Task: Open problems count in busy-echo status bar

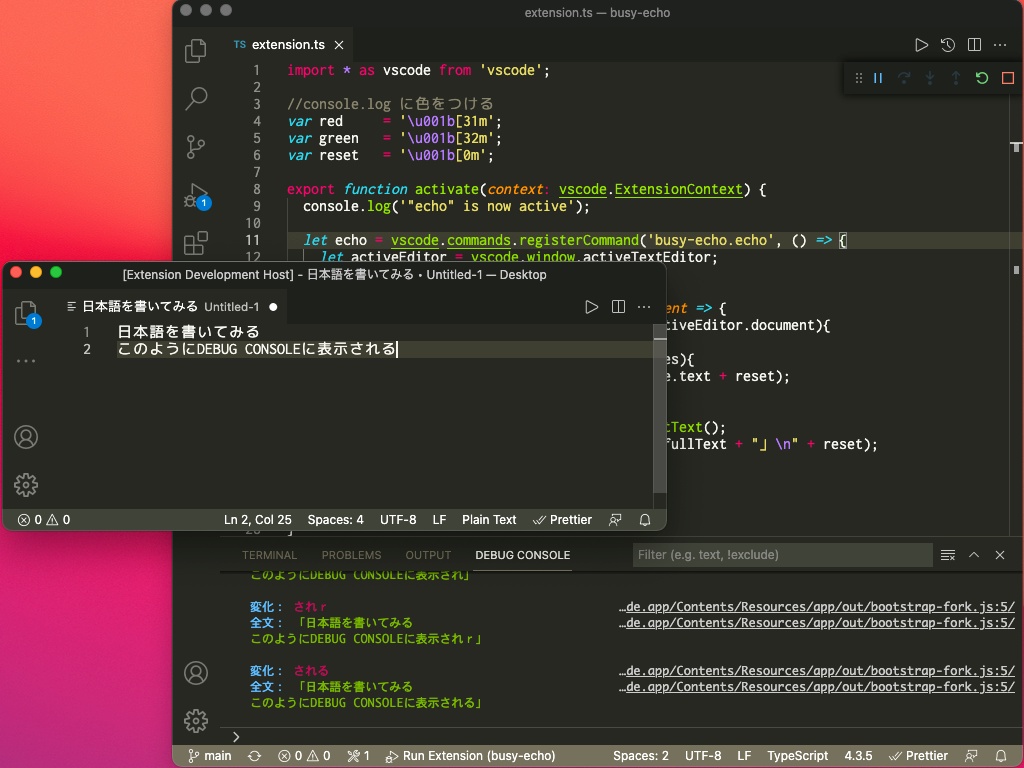Action: 304,756
